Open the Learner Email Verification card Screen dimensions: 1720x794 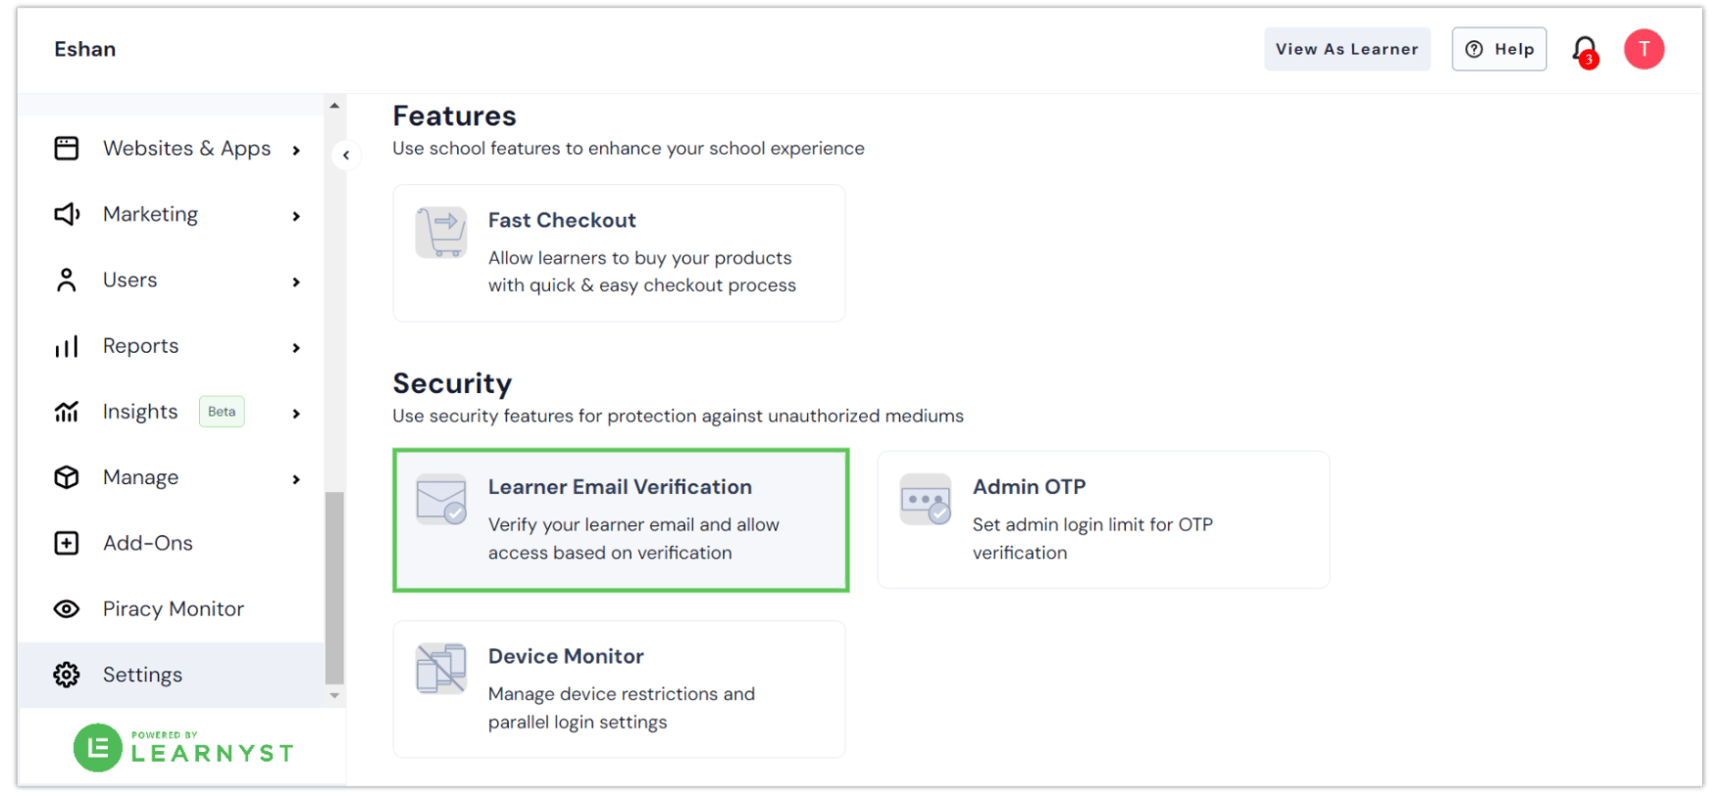point(620,519)
